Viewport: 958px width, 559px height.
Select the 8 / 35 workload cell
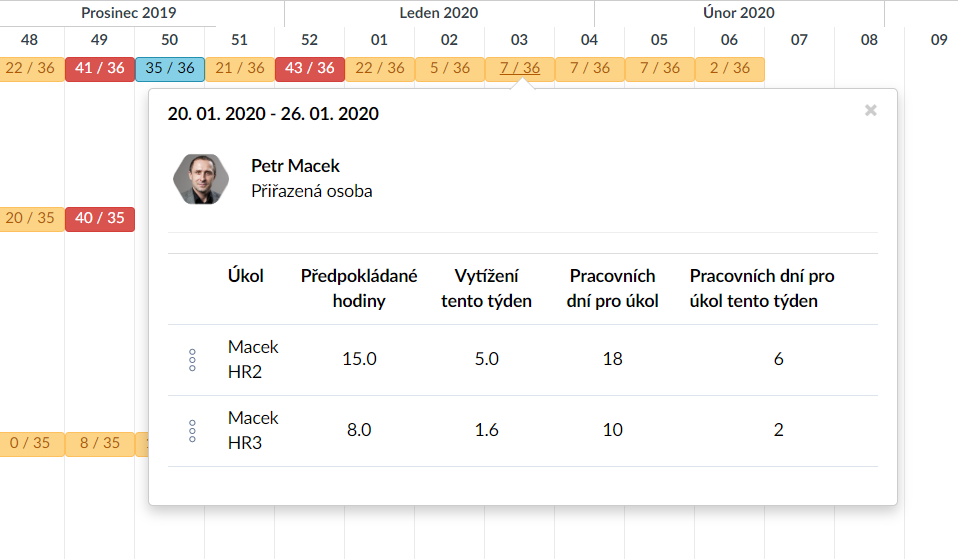click(x=100, y=443)
